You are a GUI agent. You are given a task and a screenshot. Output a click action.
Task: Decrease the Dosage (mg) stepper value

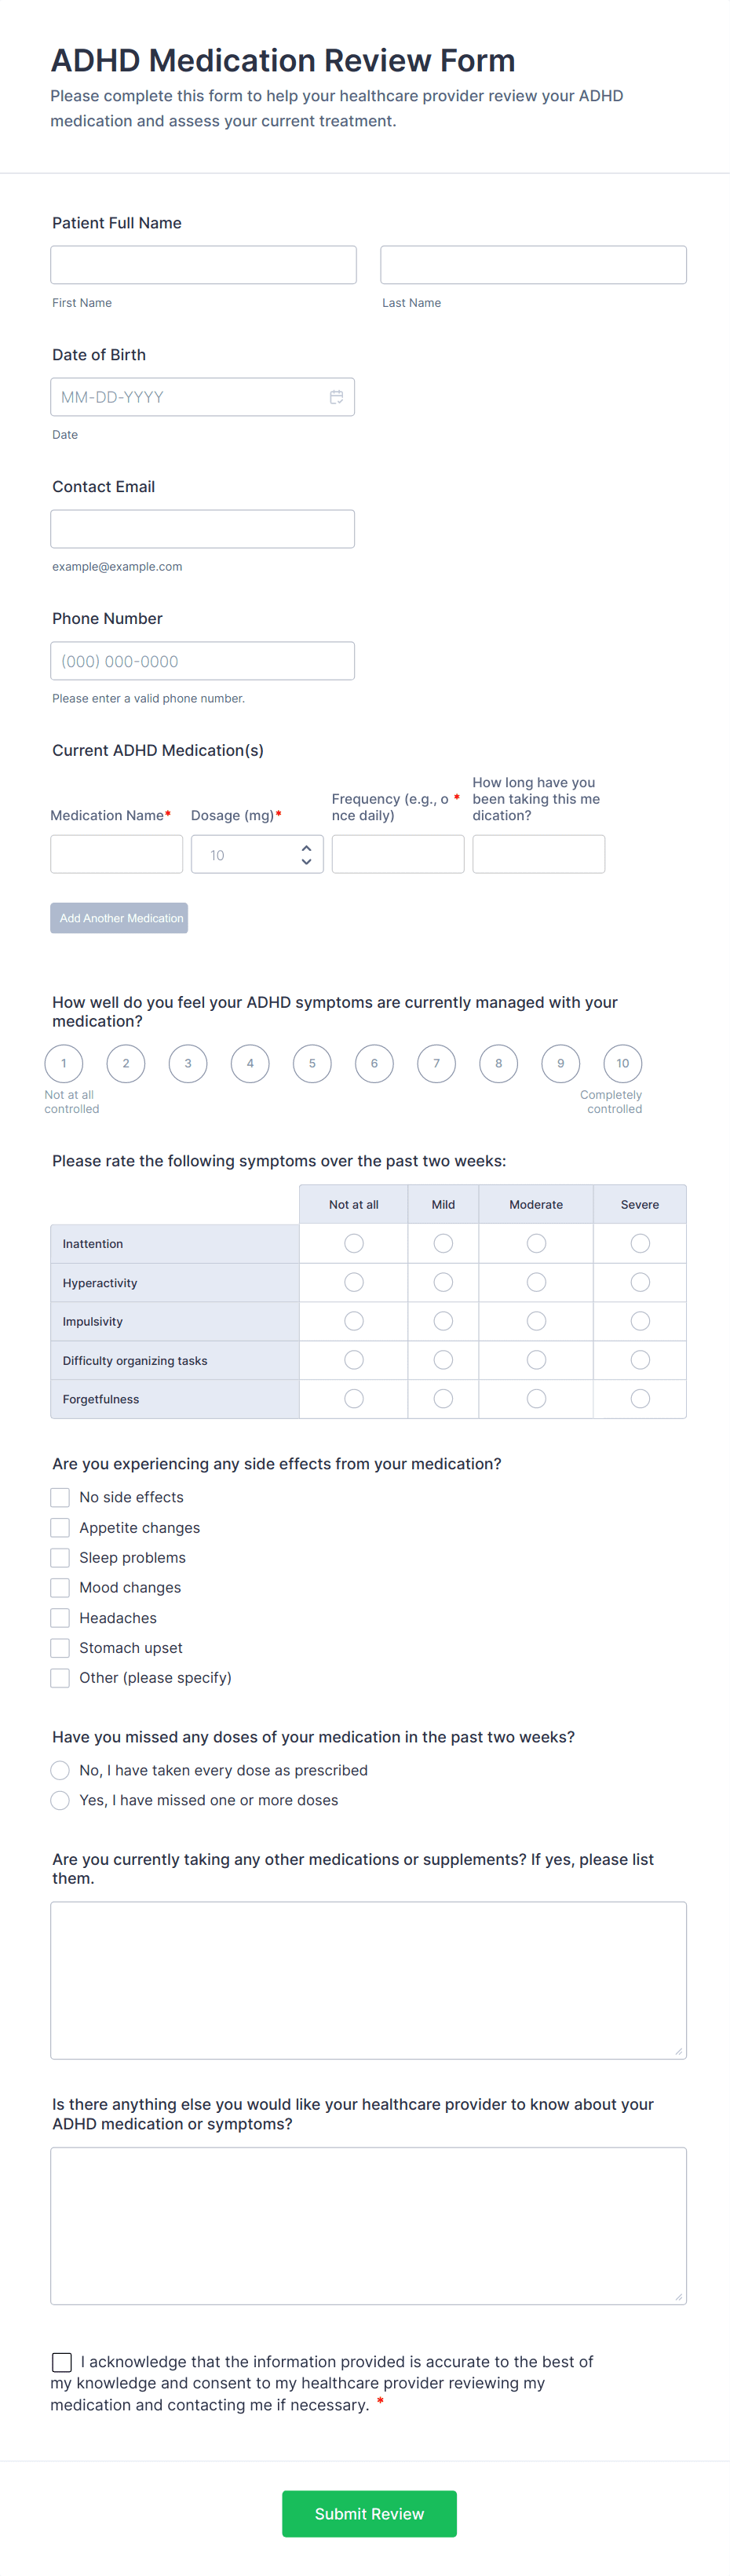point(306,861)
